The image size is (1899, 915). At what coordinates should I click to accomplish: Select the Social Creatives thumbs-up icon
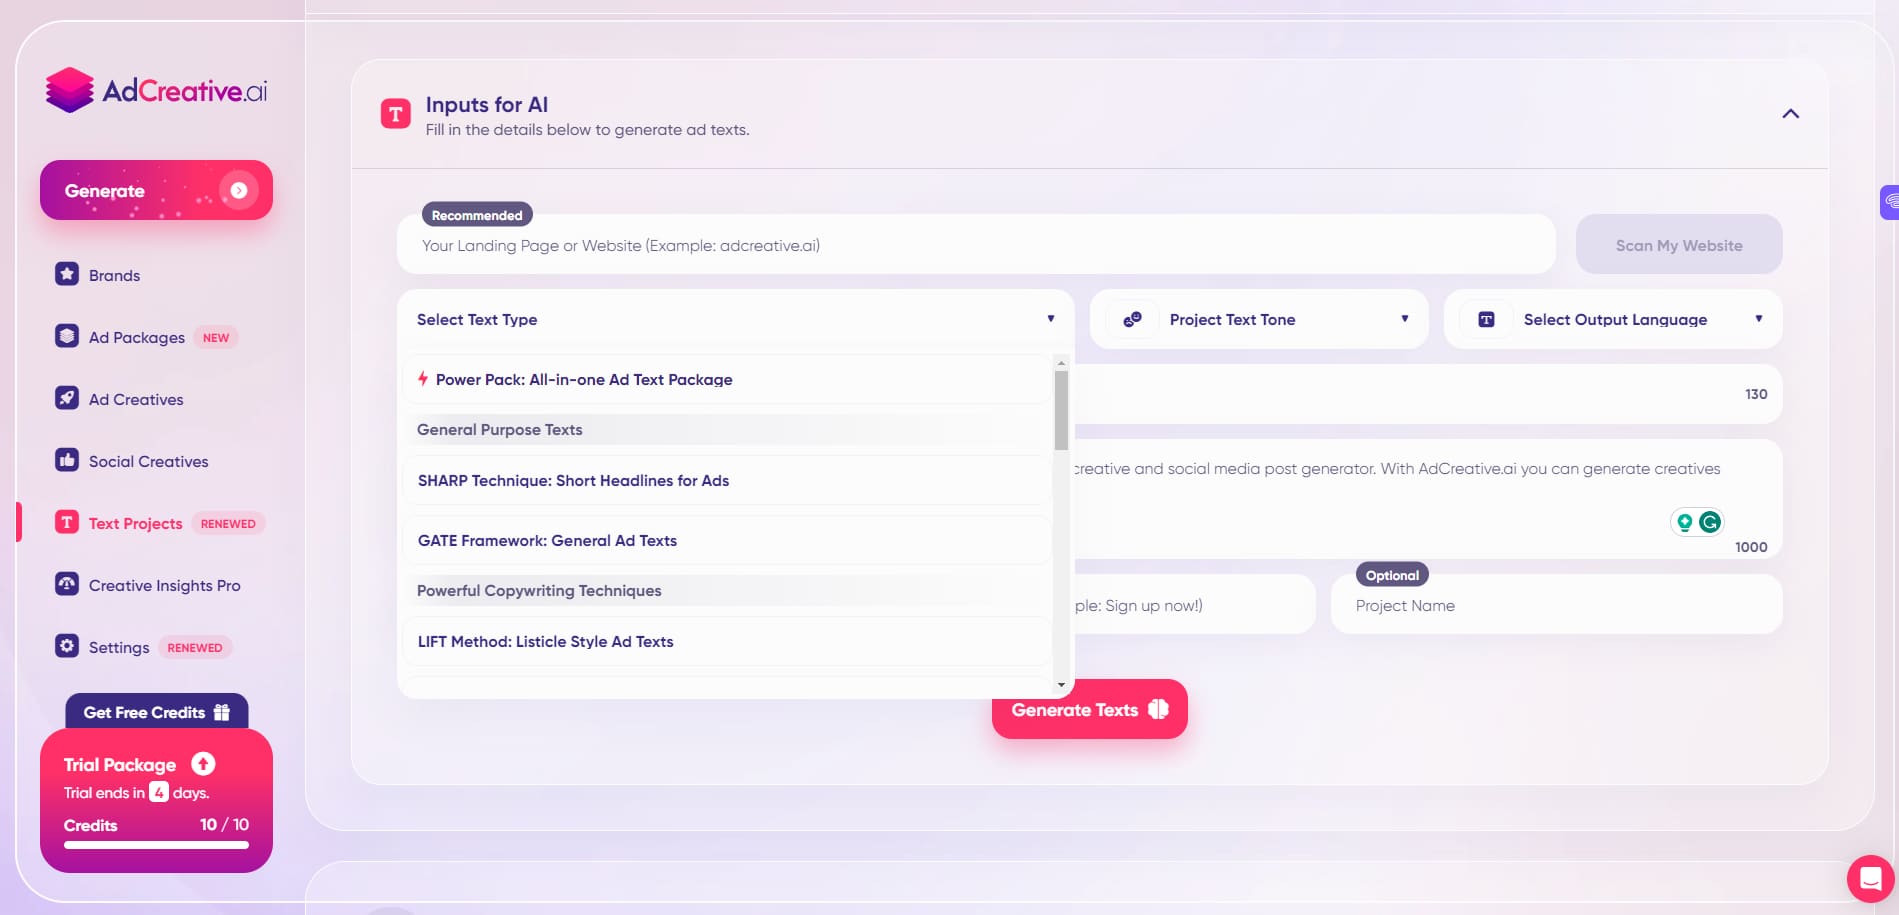click(x=66, y=460)
